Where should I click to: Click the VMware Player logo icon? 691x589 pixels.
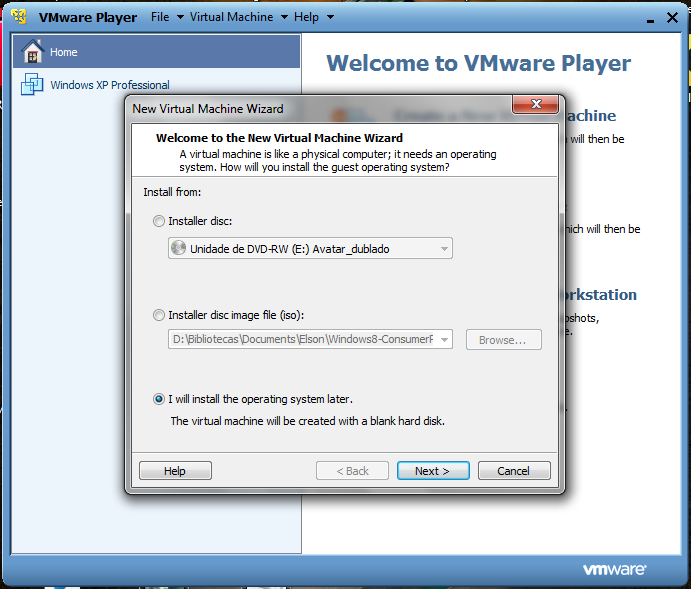click(x=19, y=17)
